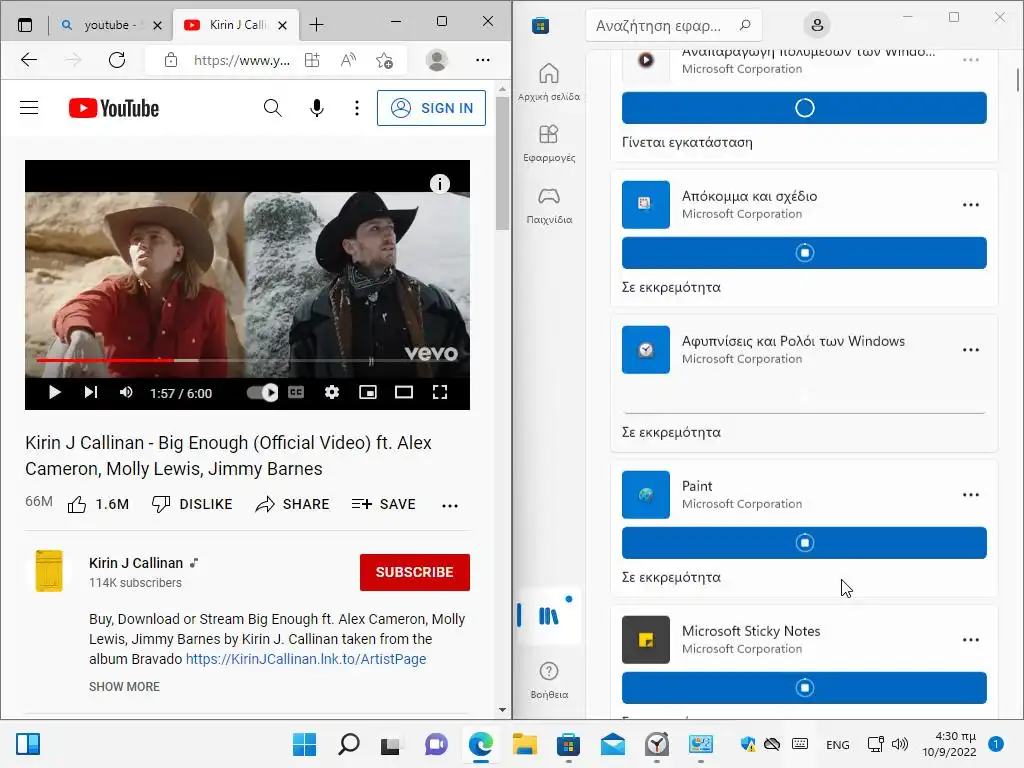Add page to favorites star icon
This screenshot has height=768, width=1024.
[384, 60]
